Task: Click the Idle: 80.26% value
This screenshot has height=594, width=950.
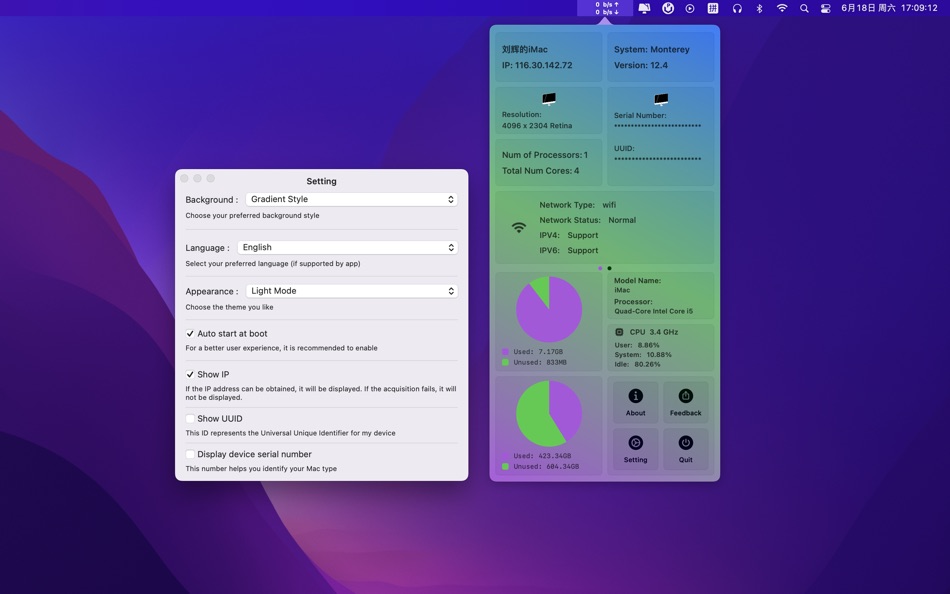Action: click(x=637, y=364)
